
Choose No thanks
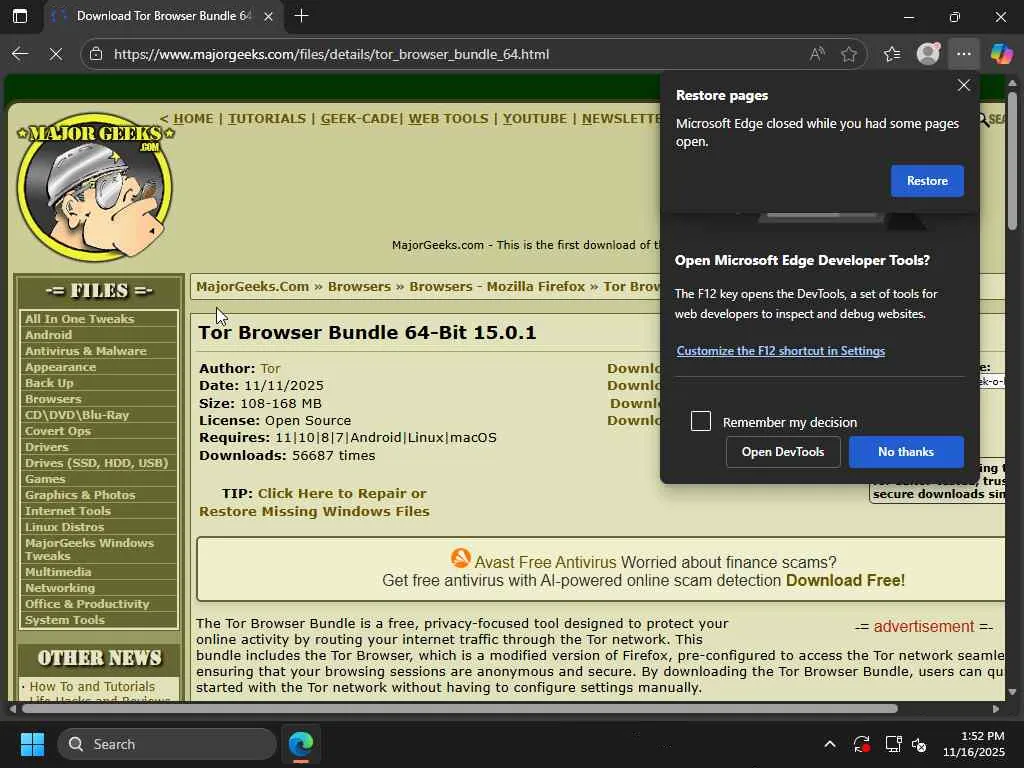(906, 452)
